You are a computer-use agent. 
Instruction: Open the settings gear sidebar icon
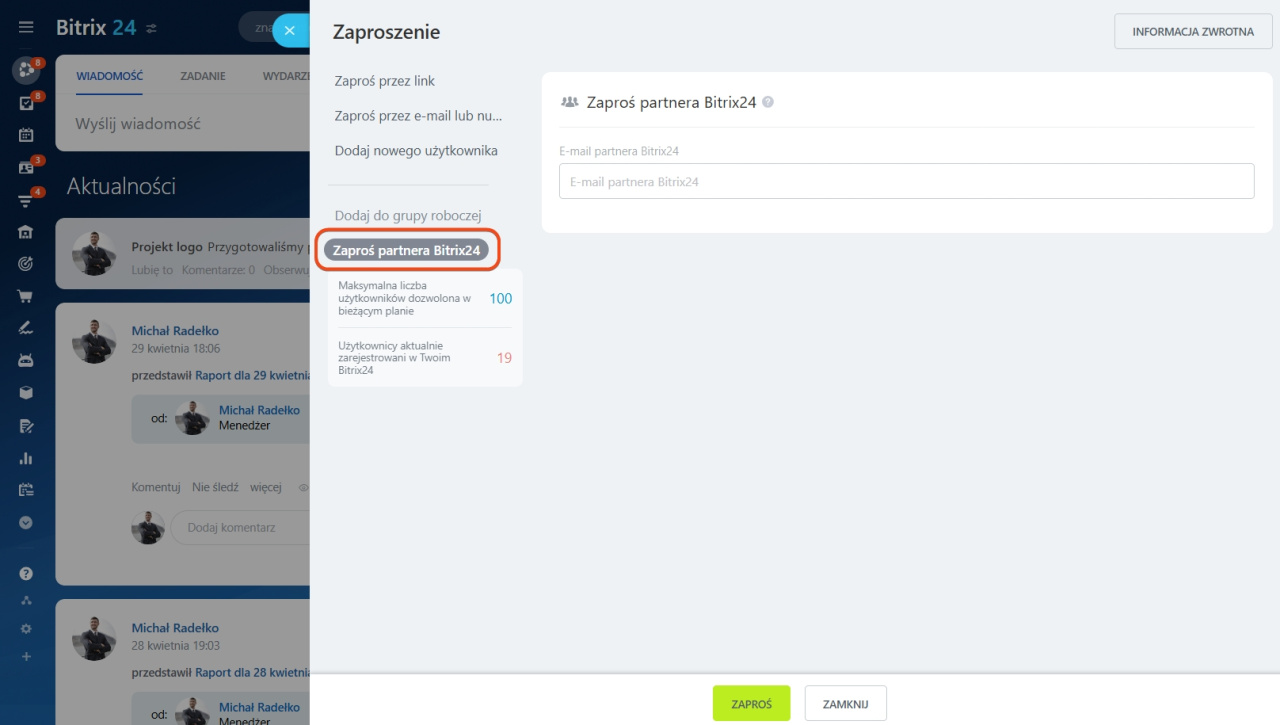pyautogui.click(x=26, y=629)
